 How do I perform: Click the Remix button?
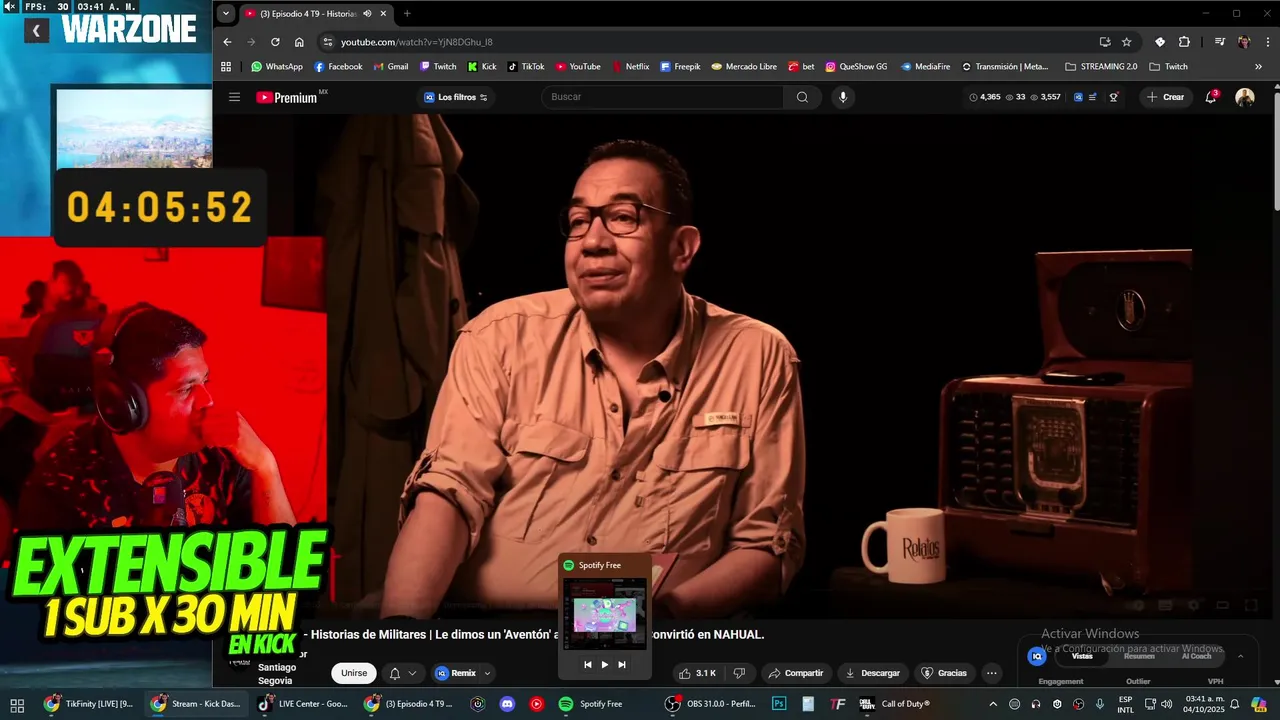click(x=456, y=673)
